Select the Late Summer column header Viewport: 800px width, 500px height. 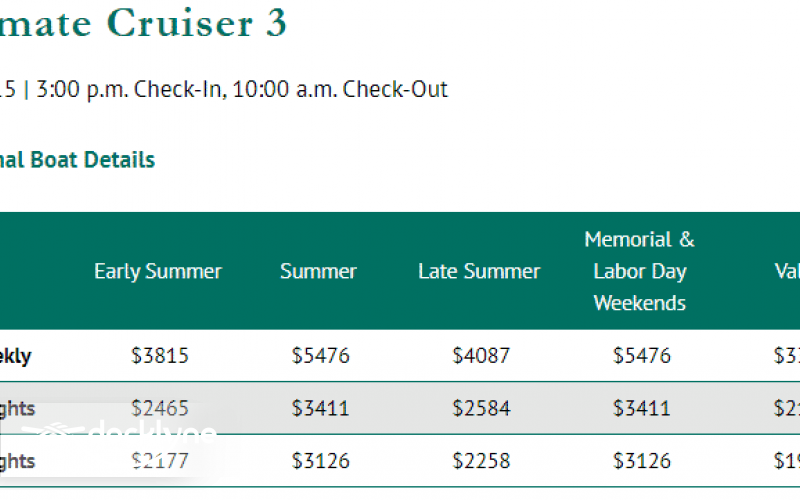pyautogui.click(x=479, y=271)
